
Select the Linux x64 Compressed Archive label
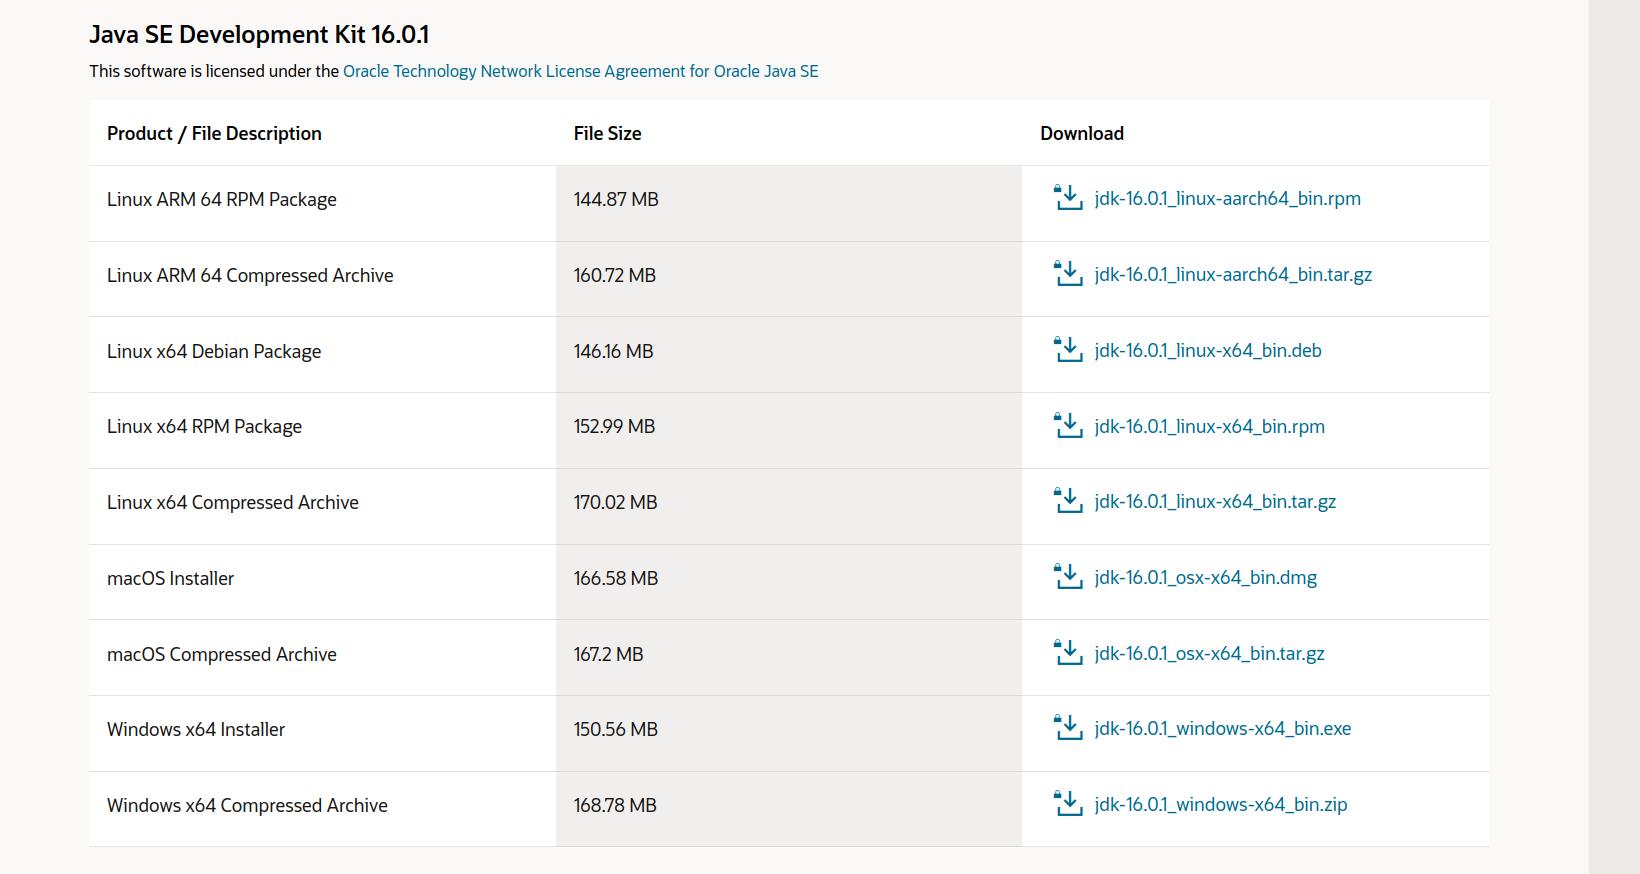232,502
